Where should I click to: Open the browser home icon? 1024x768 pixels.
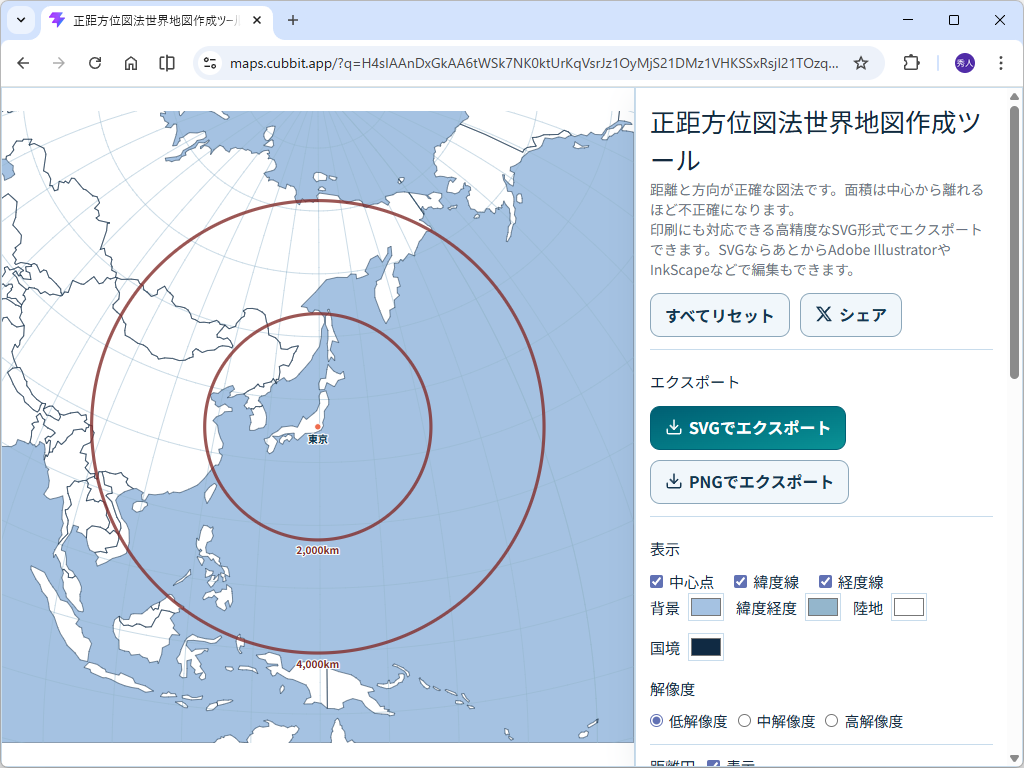[131, 62]
